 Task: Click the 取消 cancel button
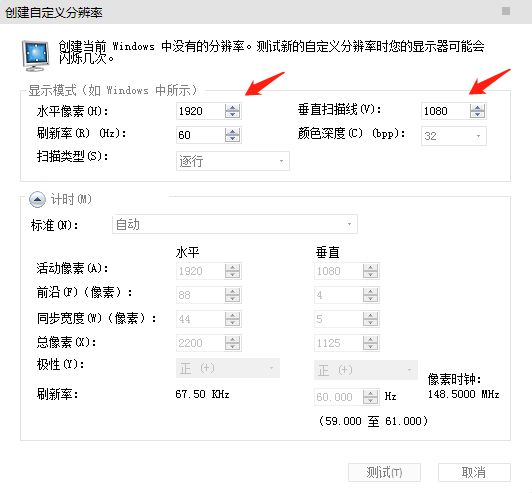pos(474,472)
